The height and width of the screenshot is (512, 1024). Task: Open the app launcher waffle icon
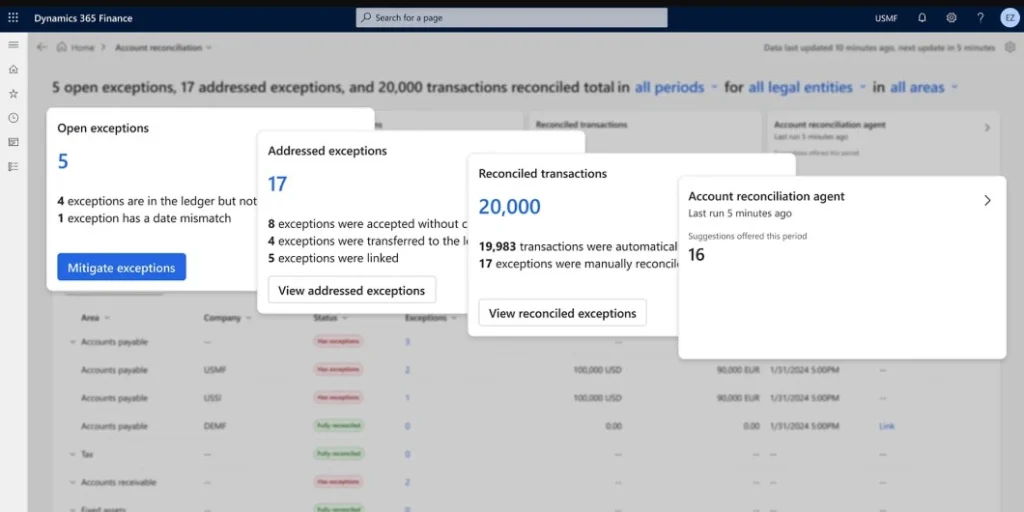13,18
